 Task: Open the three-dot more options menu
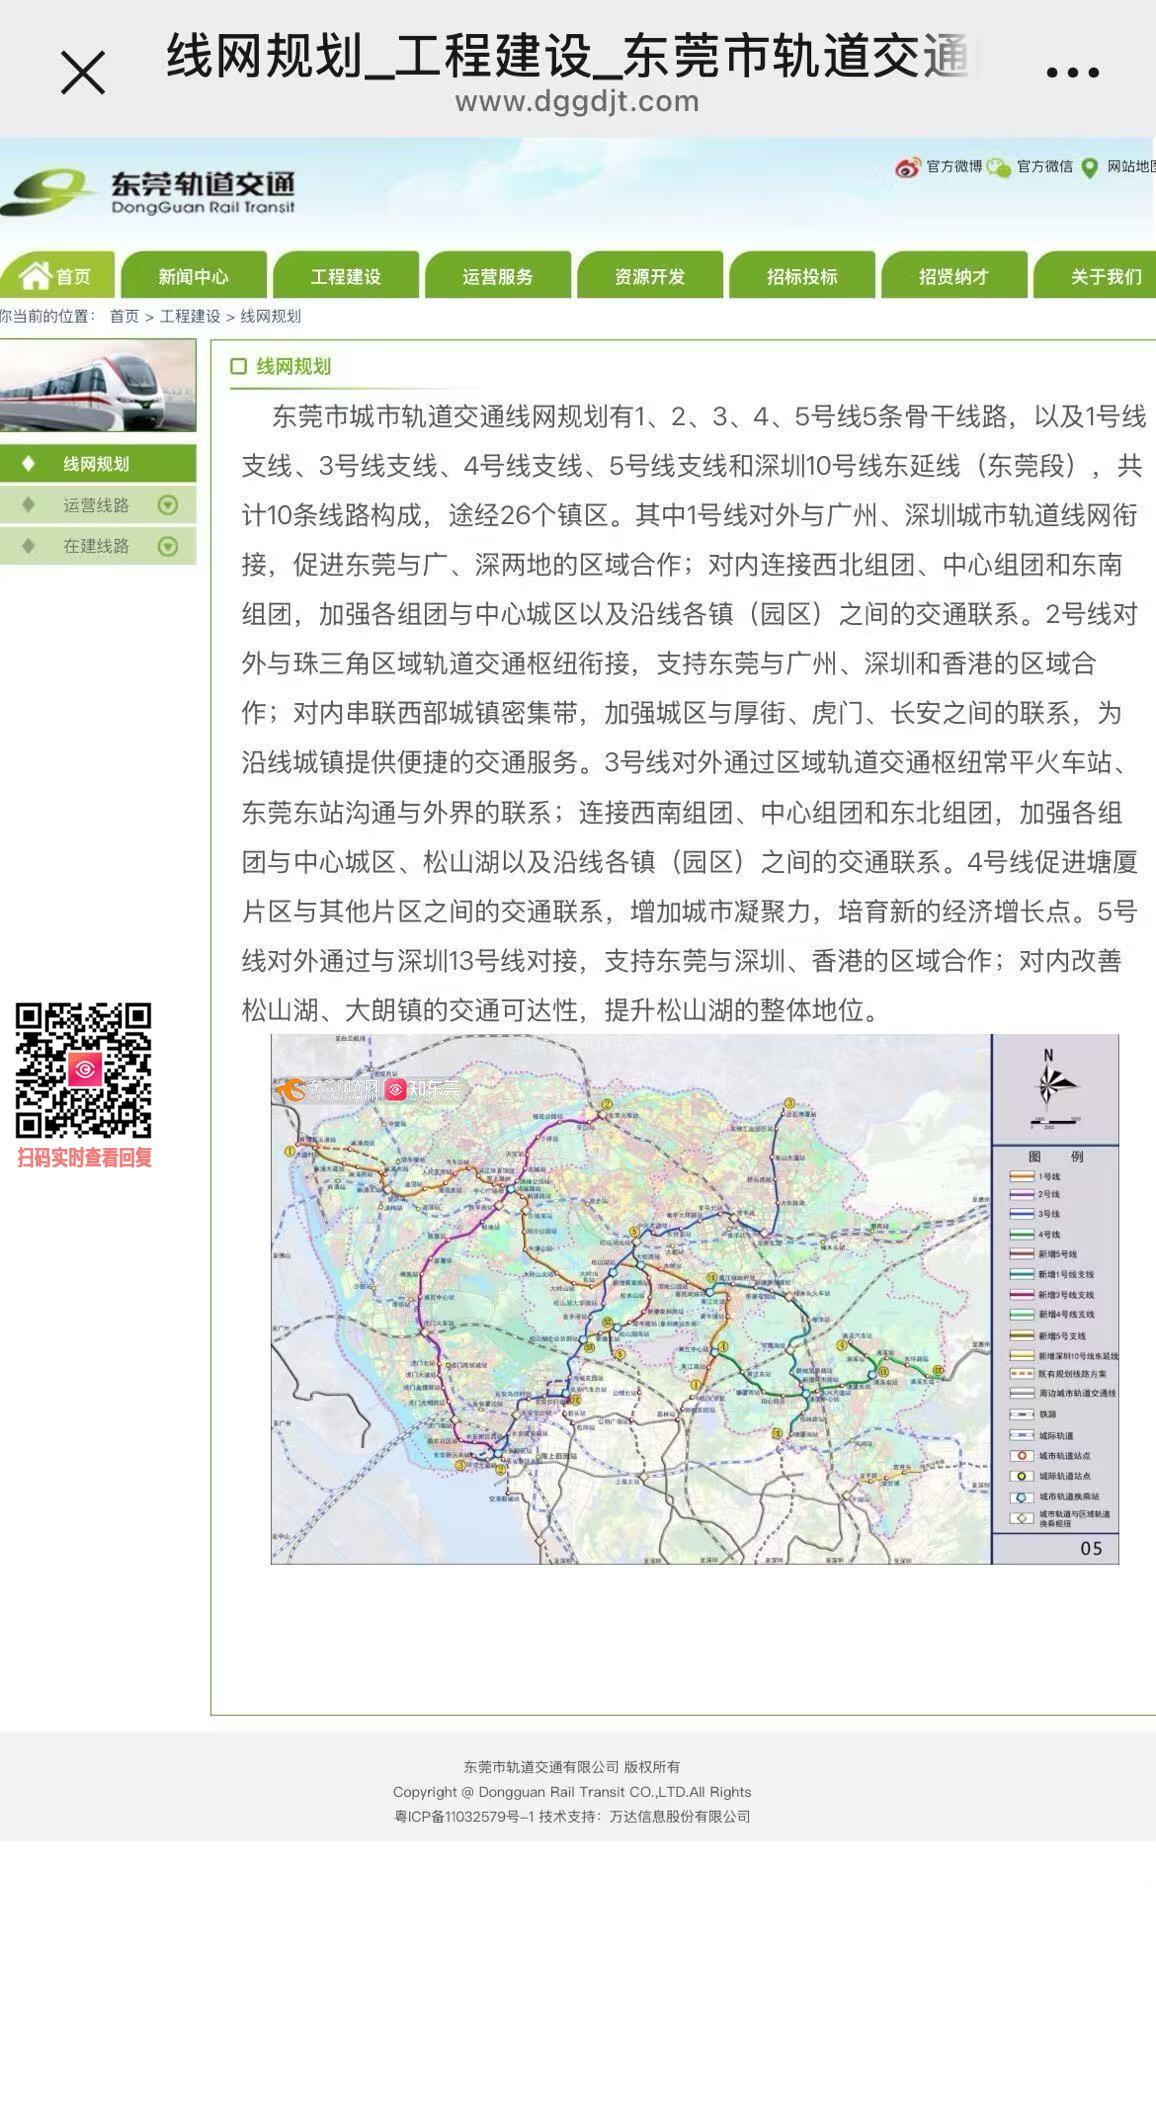click(x=1072, y=73)
